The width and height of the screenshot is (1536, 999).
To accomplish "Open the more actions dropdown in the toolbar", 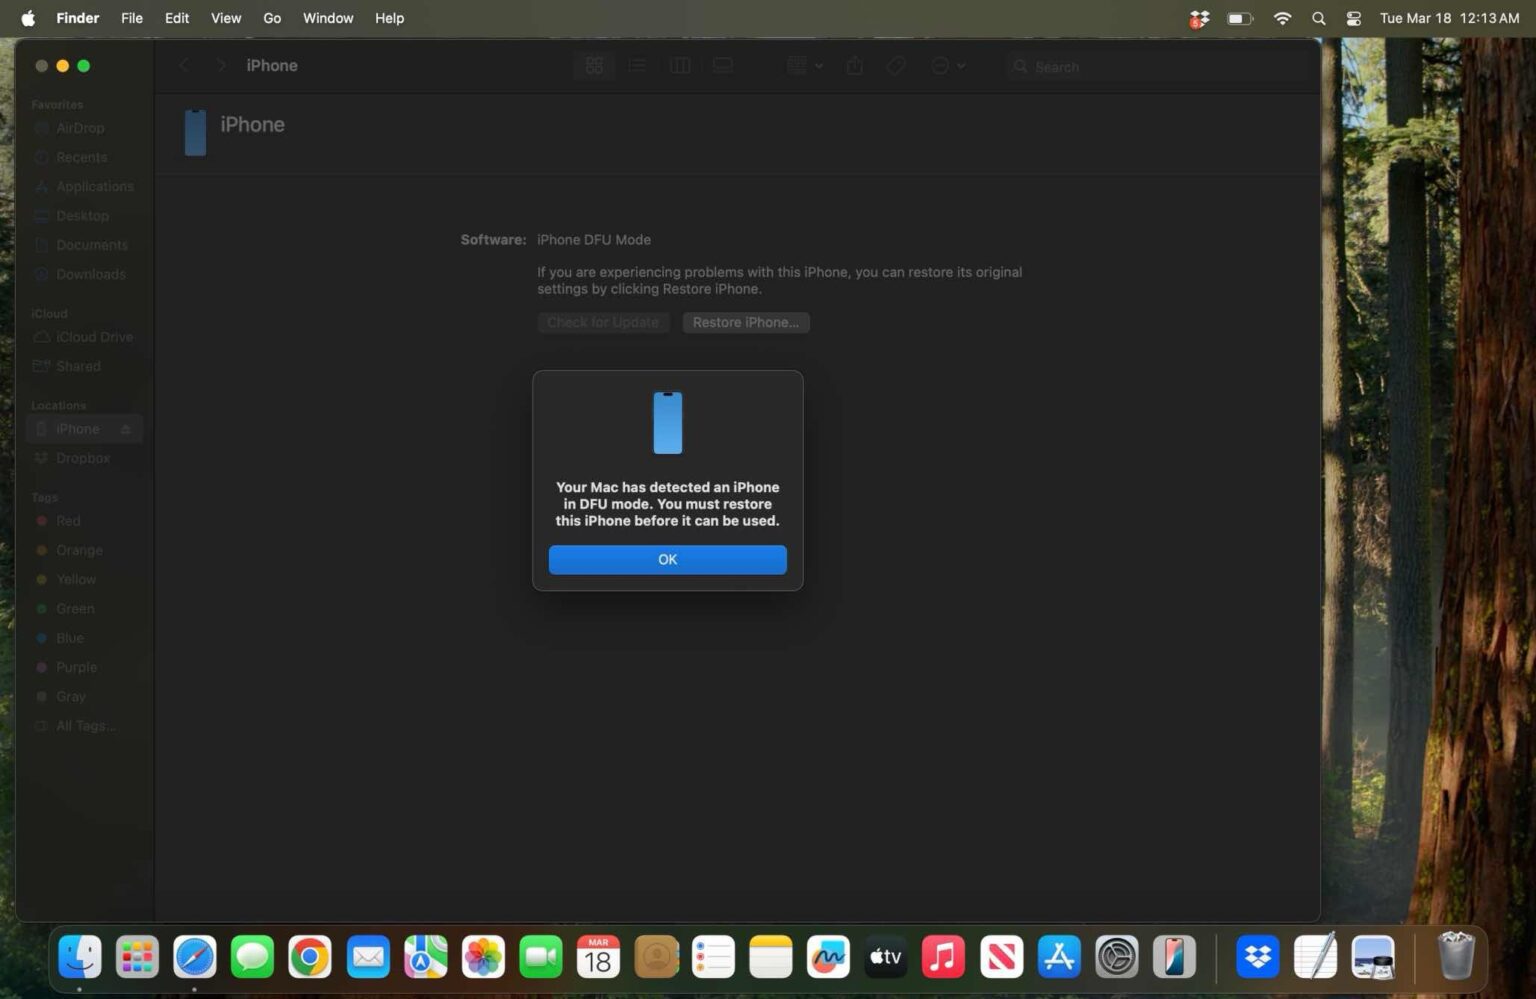I will [945, 65].
